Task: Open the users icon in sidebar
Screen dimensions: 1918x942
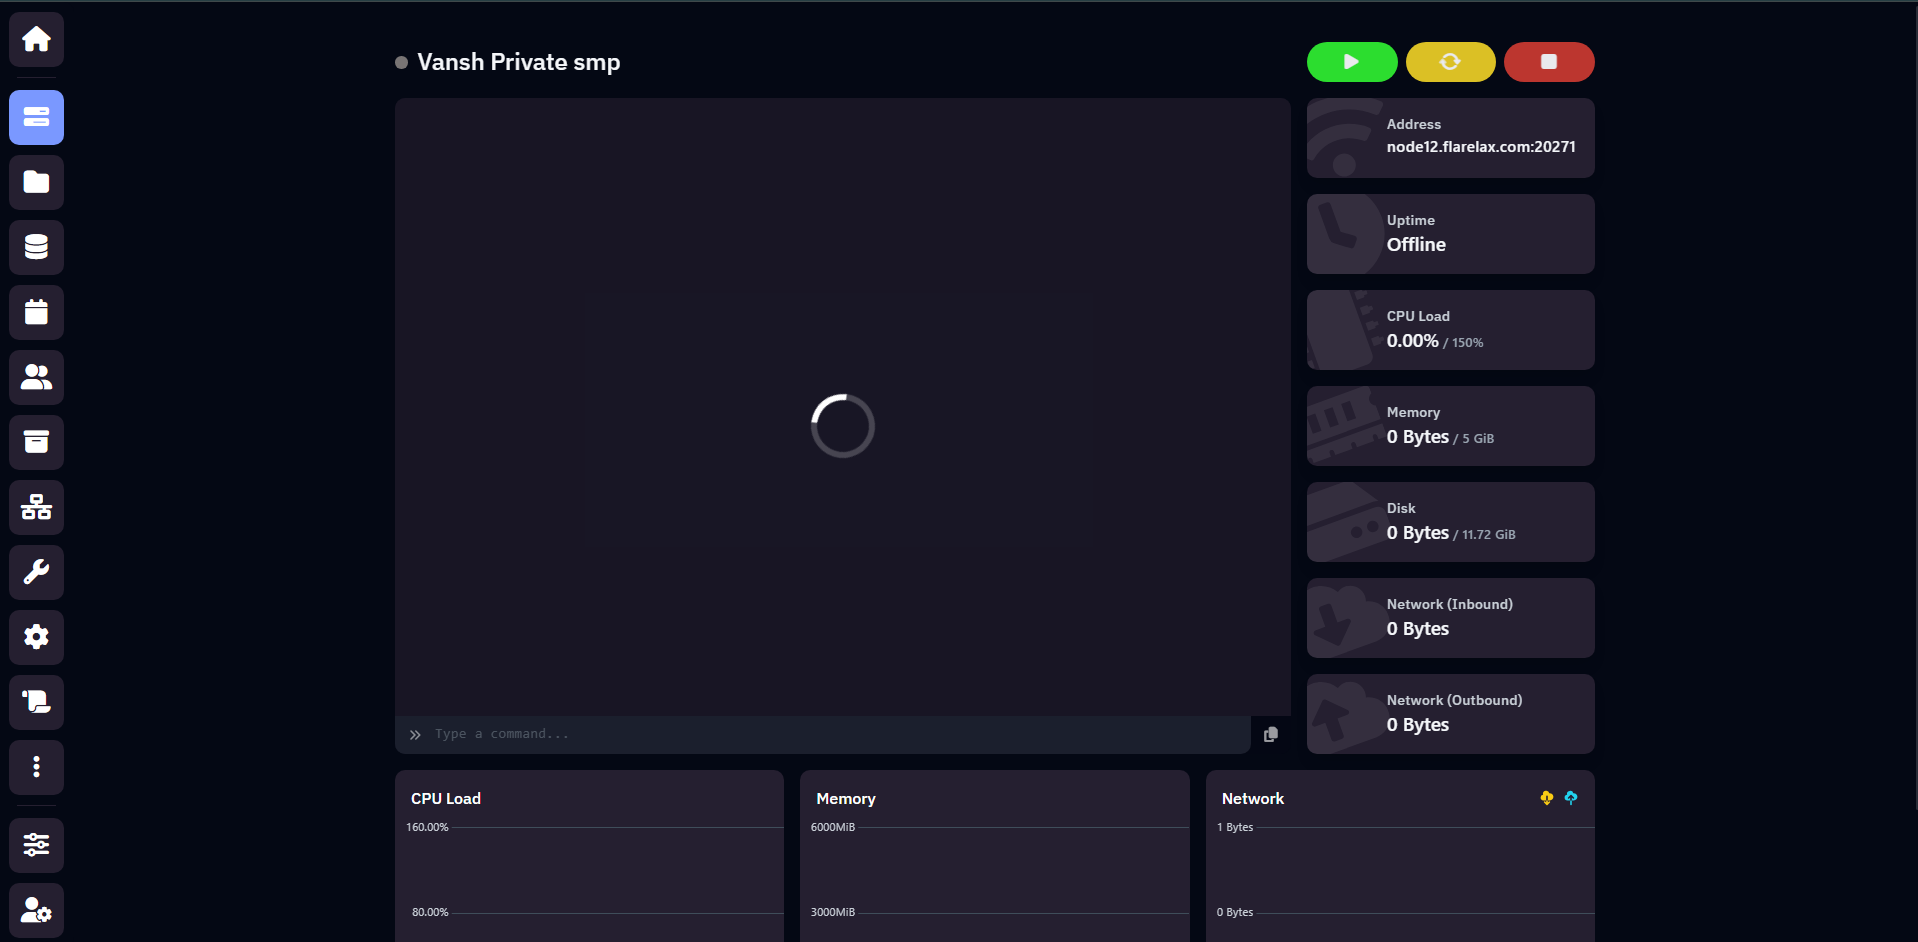Action: pos(36,377)
